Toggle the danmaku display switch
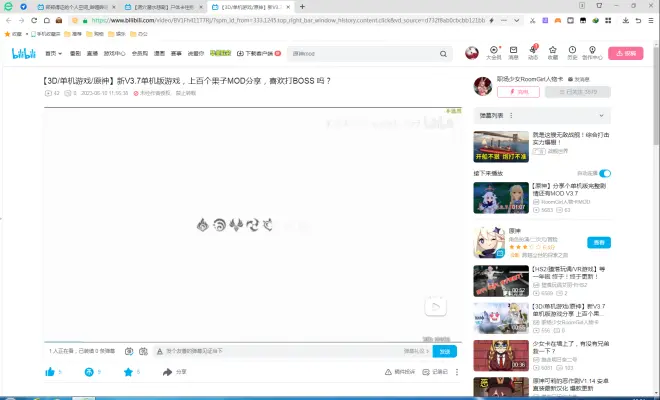This screenshot has width=660, height=400. coord(127,351)
